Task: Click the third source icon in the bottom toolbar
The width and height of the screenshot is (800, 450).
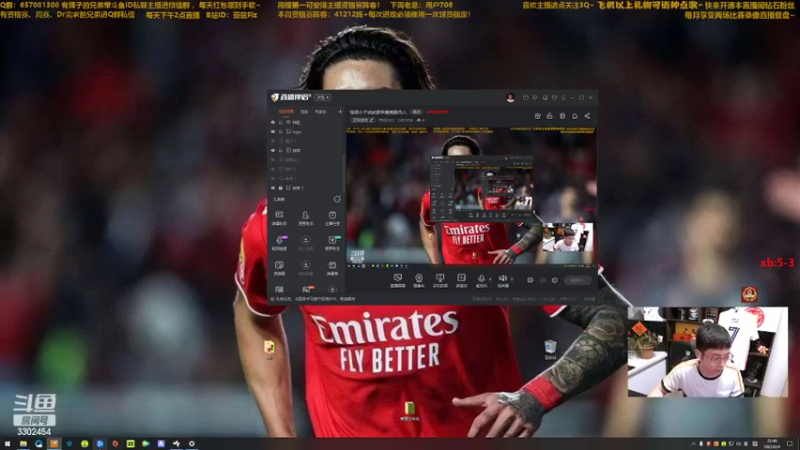Action: tap(440, 281)
